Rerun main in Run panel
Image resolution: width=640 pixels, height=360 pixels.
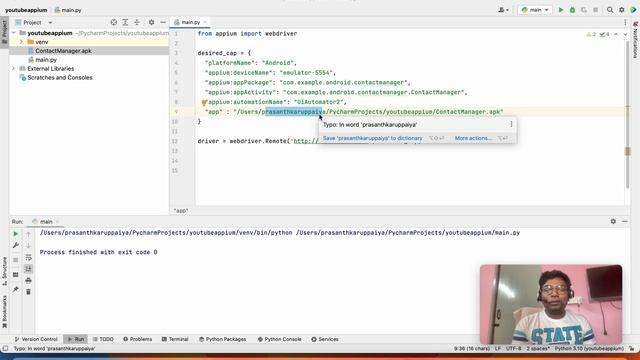(16, 234)
